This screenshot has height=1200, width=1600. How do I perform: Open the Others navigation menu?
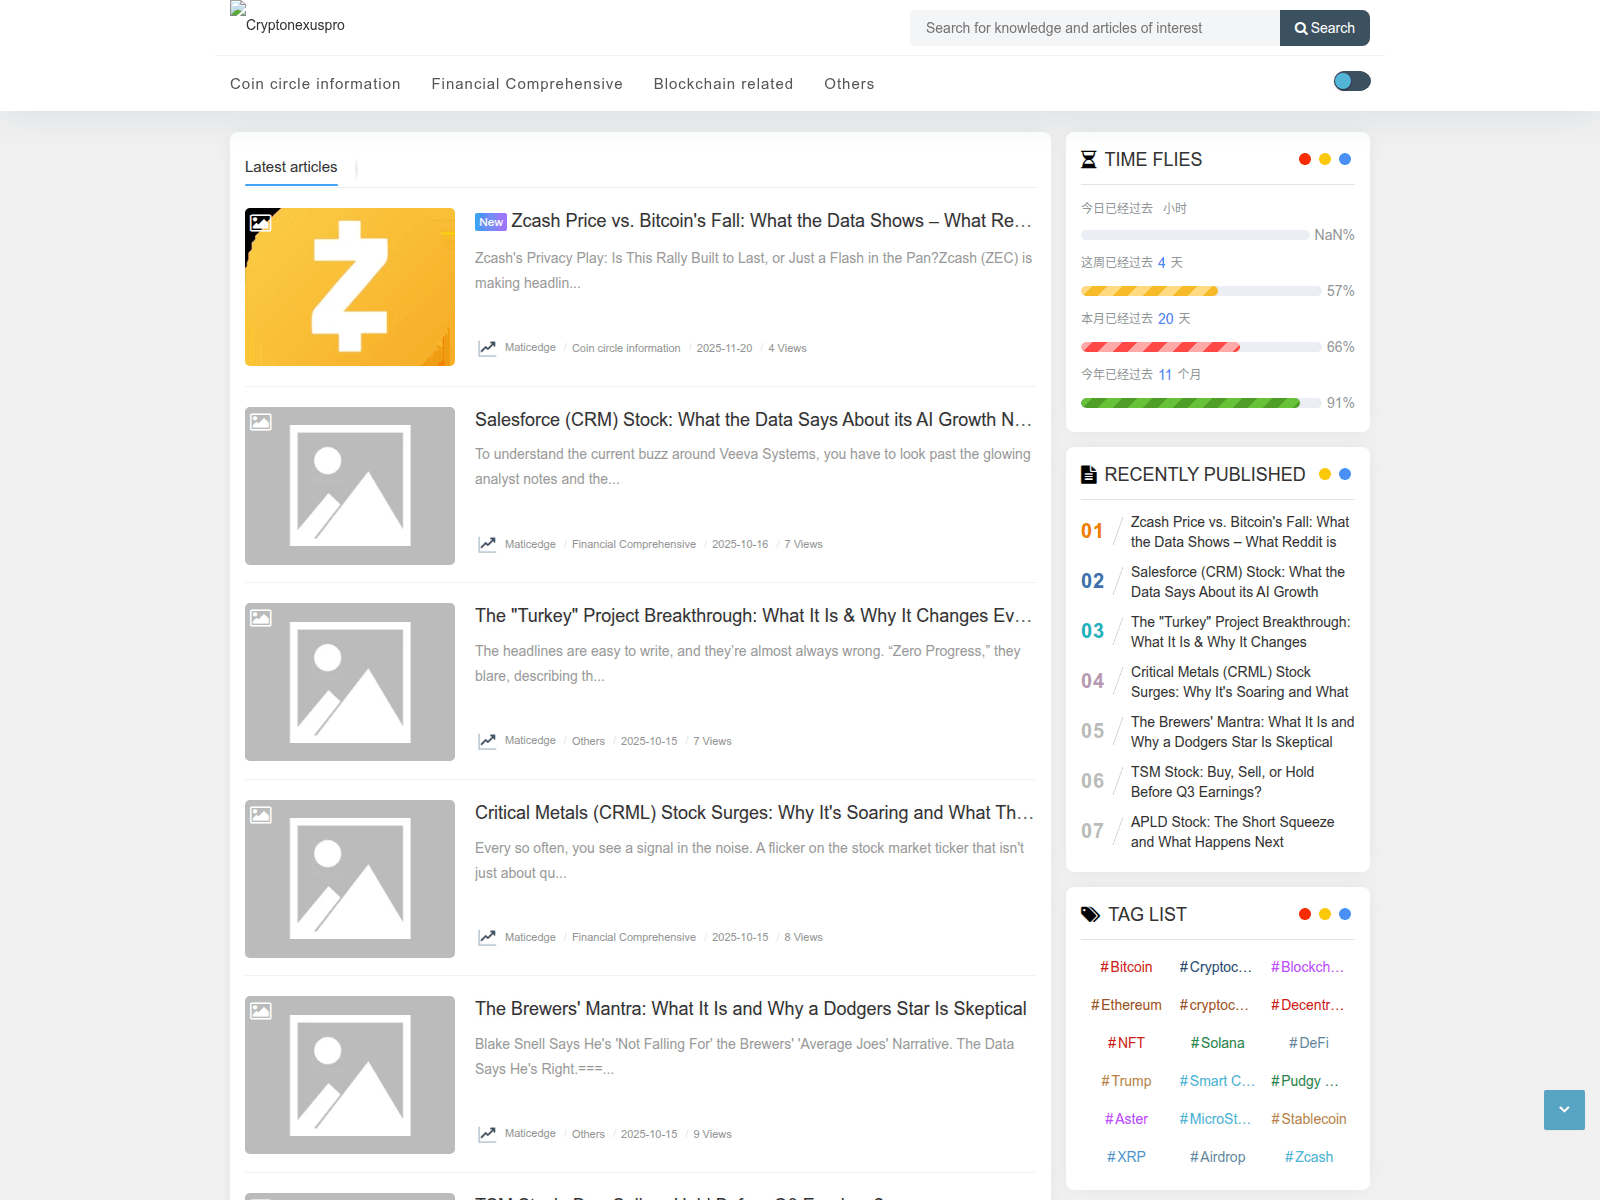coord(848,84)
